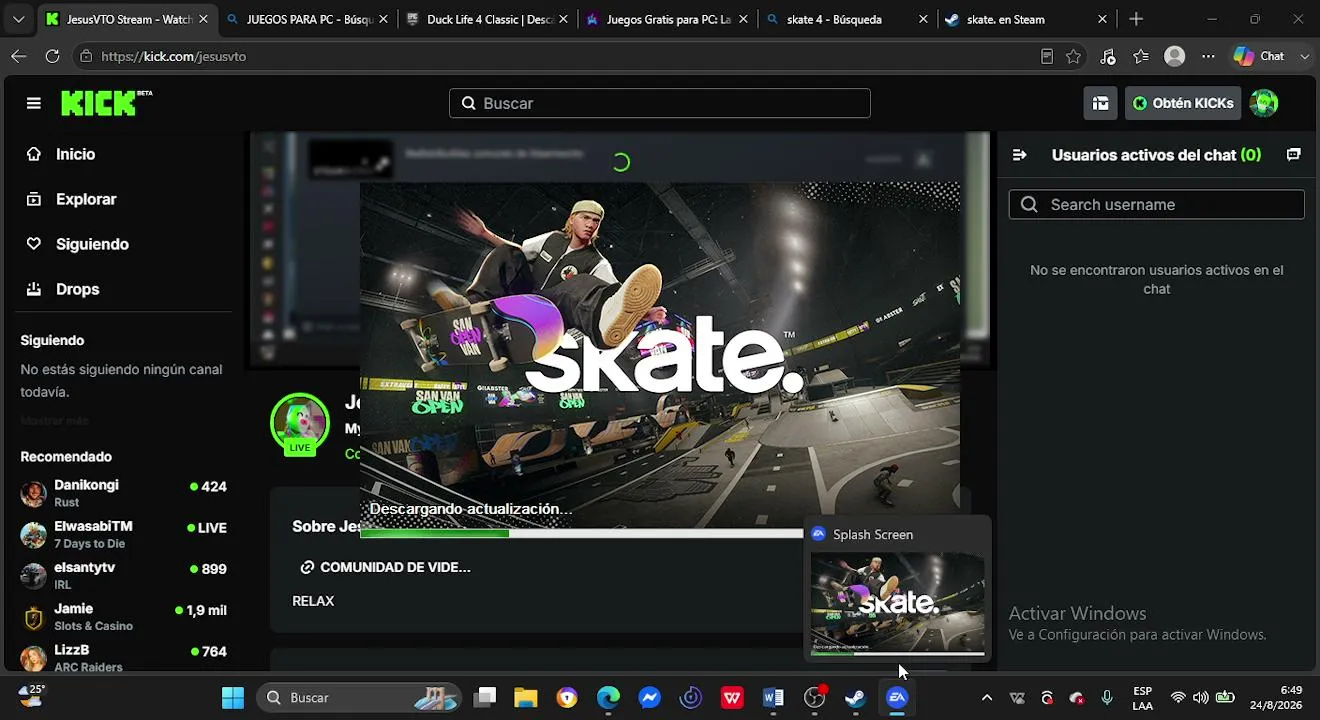Click the microphone icon in system tray
1320x720 pixels.
click(1107, 698)
